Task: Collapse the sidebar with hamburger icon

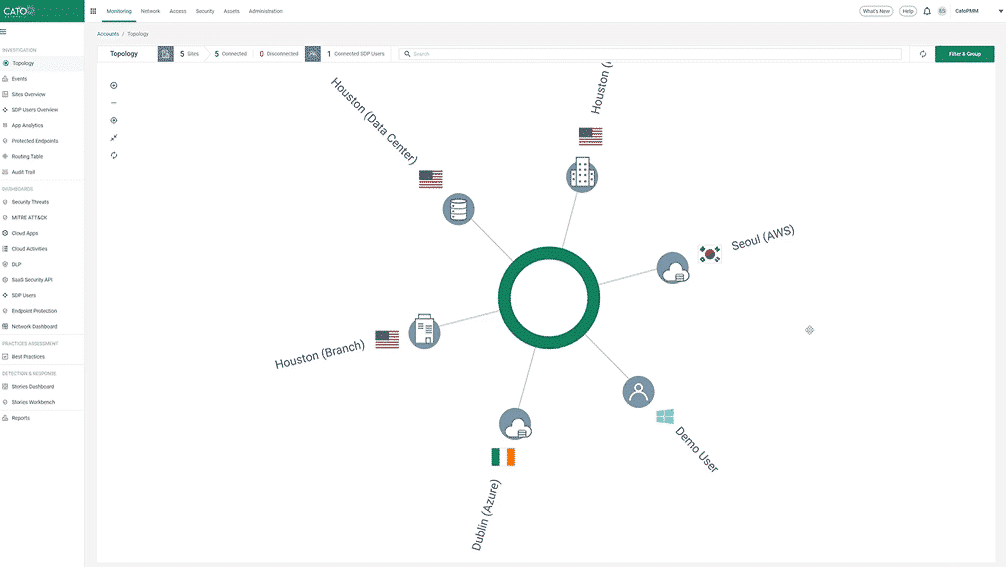Action: pyautogui.click(x=4, y=31)
